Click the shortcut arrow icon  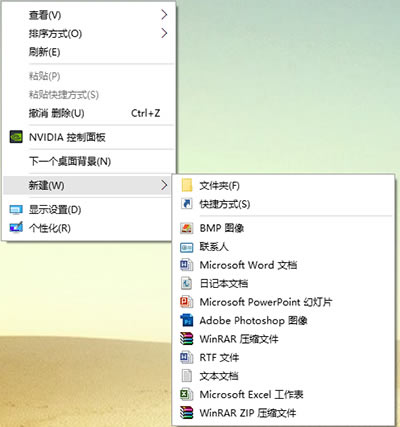[x=187, y=204]
